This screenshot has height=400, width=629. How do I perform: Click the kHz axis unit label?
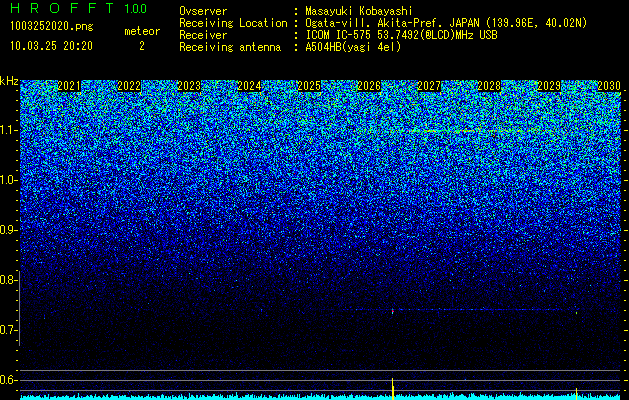click(9, 81)
